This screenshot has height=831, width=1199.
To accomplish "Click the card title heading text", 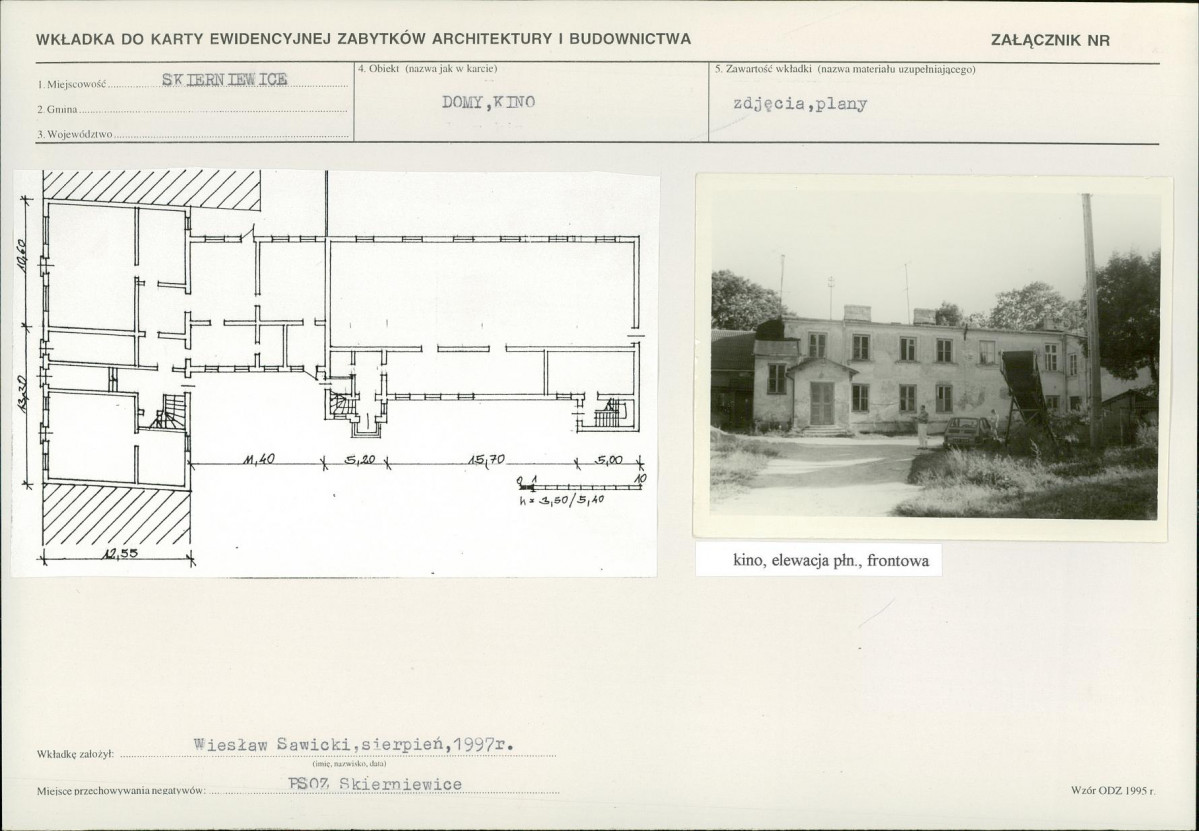I will [363, 39].
